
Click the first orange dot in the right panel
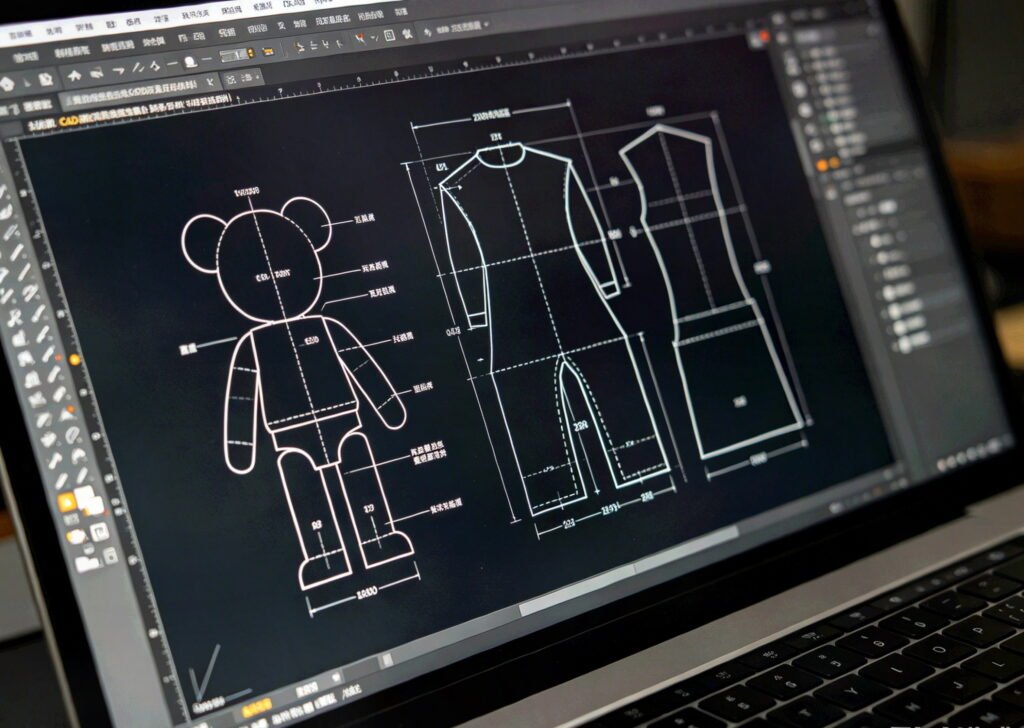point(823,166)
